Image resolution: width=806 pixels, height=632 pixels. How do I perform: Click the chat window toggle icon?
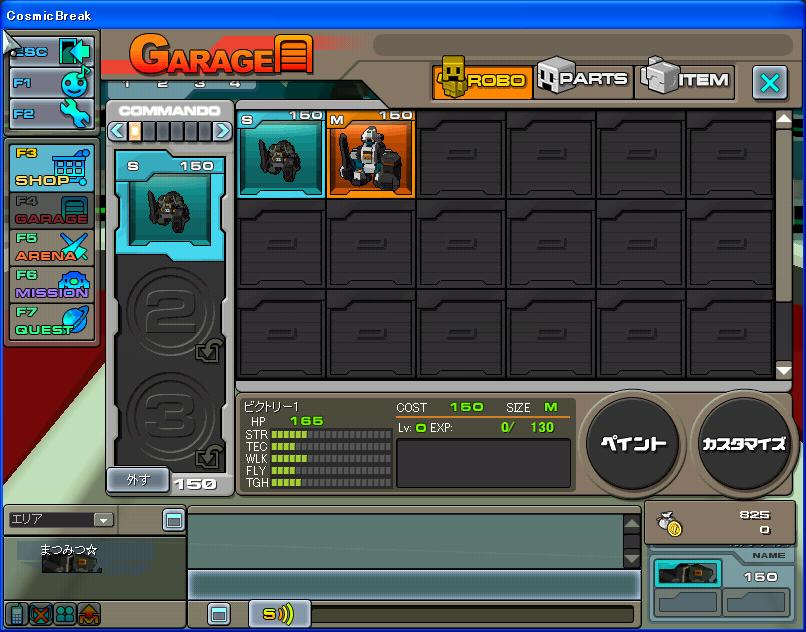point(219,613)
